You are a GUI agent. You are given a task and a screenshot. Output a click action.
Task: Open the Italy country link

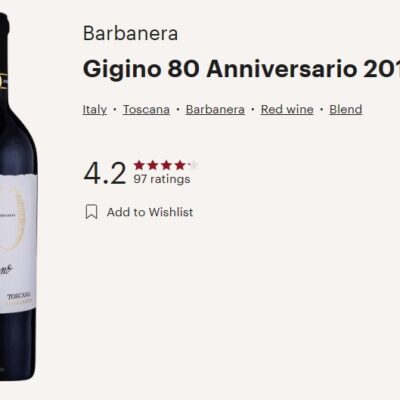click(x=95, y=109)
